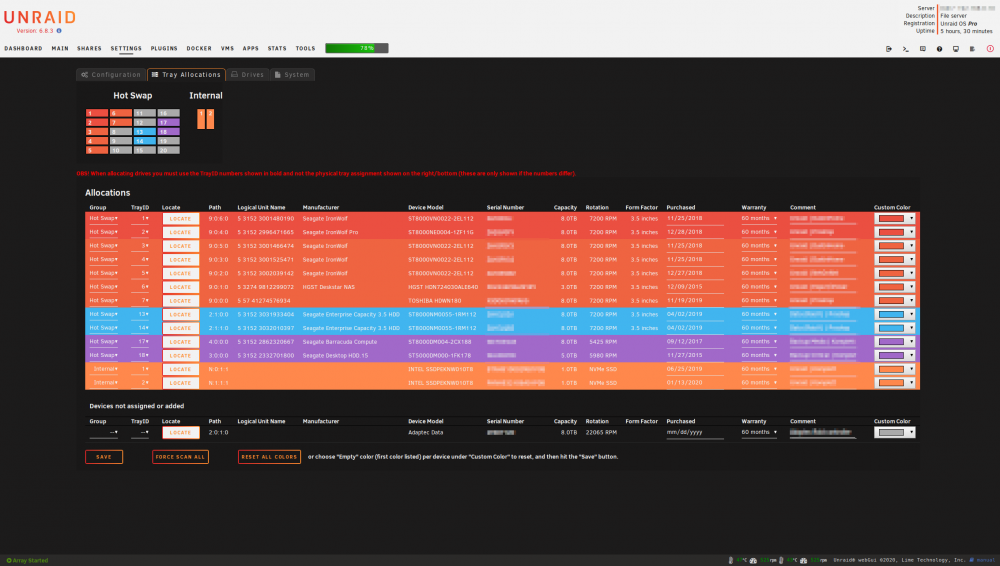Image resolution: width=1000 pixels, height=566 pixels.
Task: Open TrayID dropdown for path 2:1:0:0 row
Action: [x=140, y=314]
